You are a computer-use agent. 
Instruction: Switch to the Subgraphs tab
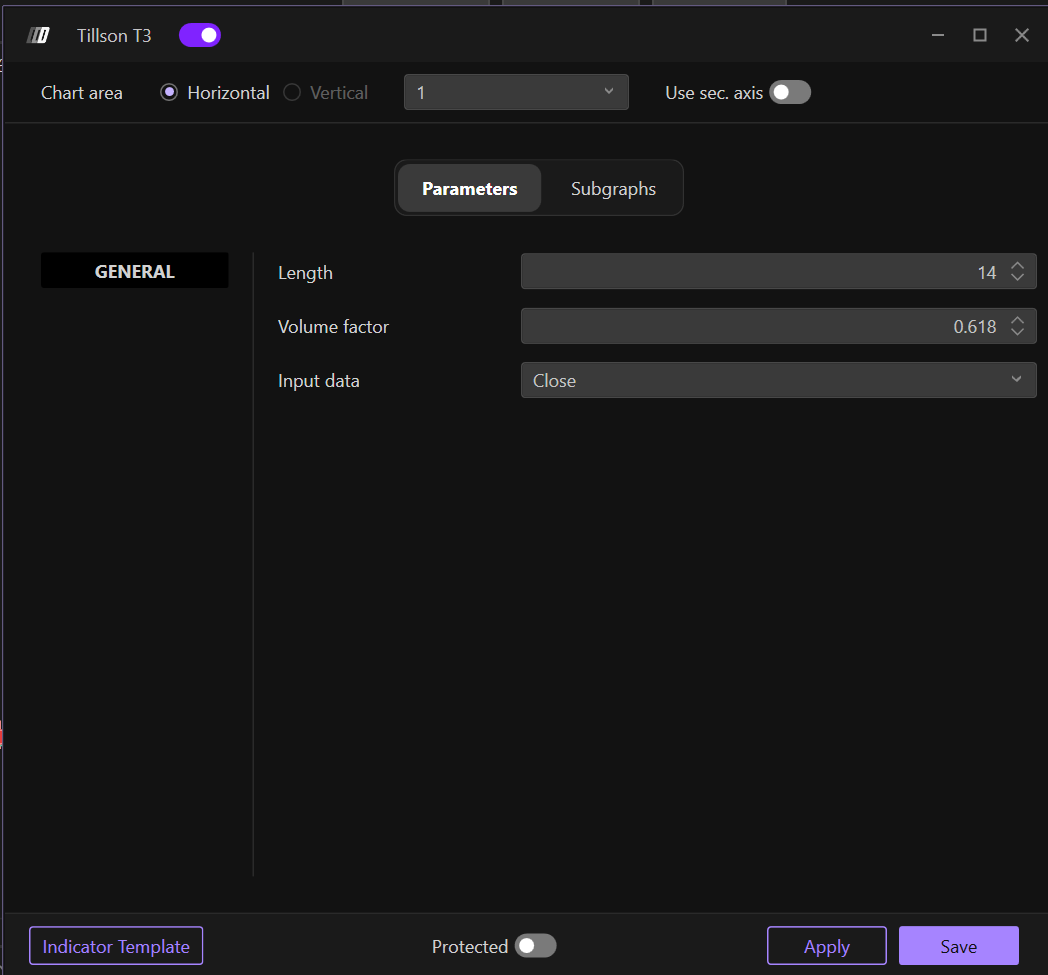tap(613, 189)
